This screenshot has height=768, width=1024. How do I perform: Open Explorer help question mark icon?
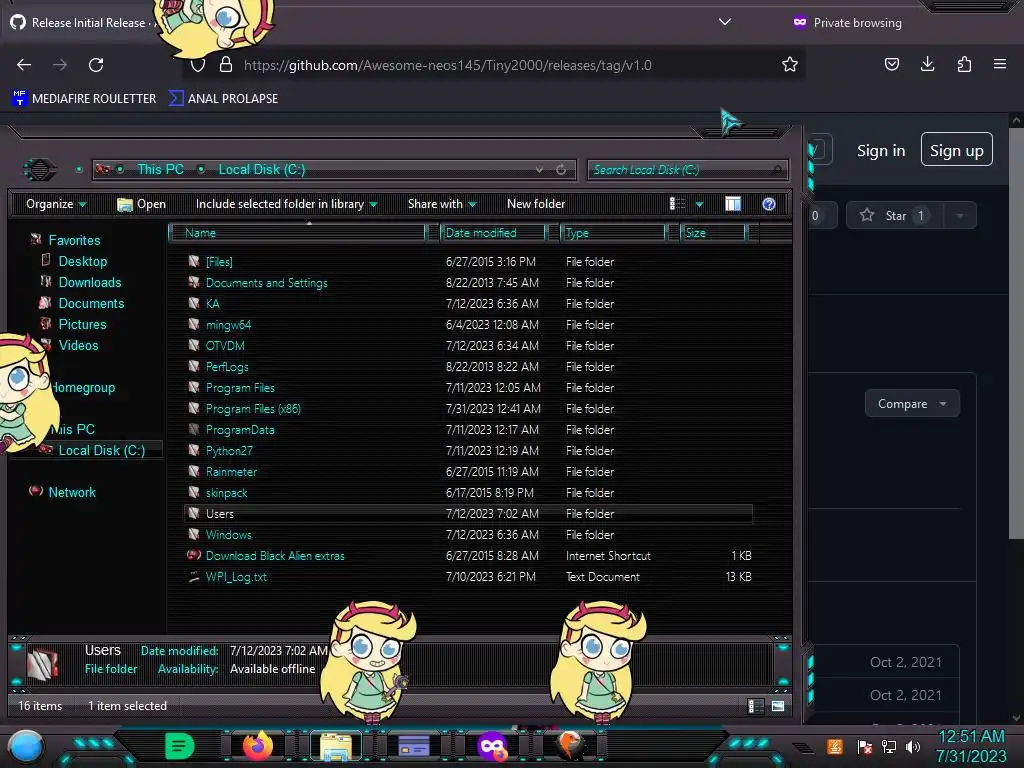769,204
